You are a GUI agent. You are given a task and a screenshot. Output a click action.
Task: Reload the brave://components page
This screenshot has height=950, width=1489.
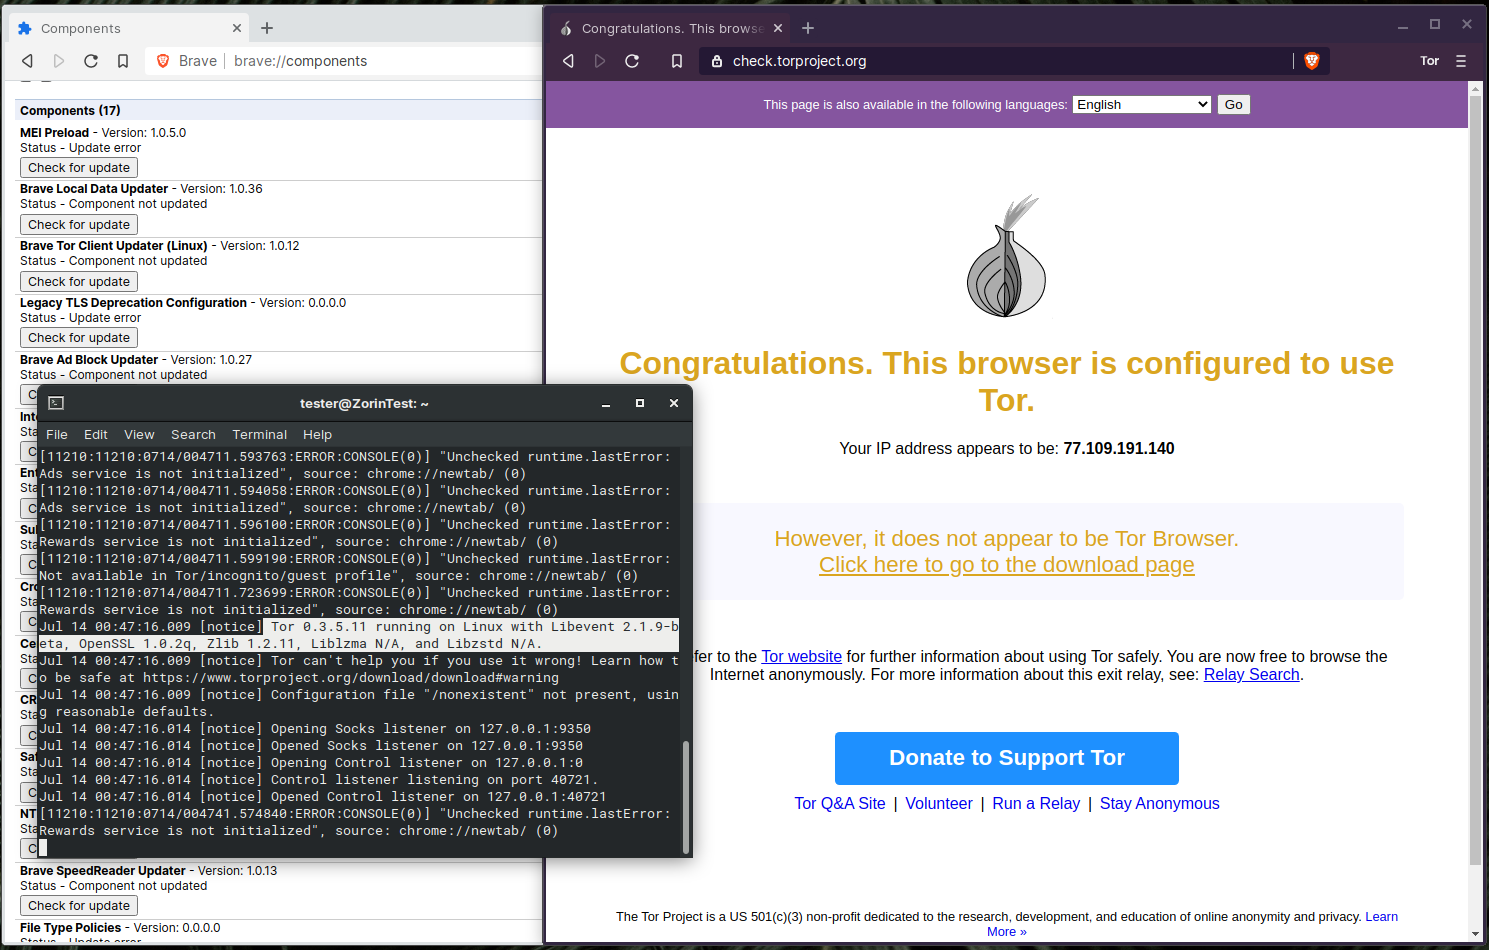pos(91,61)
